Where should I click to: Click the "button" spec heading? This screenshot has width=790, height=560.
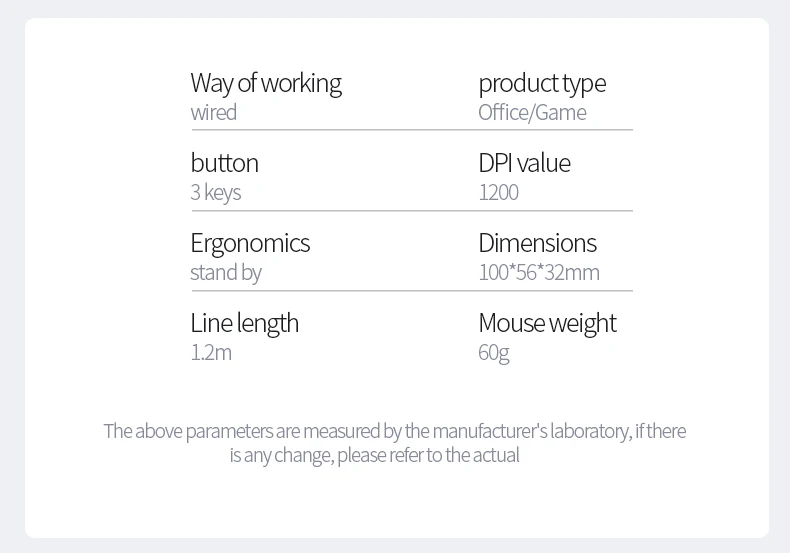tap(224, 163)
